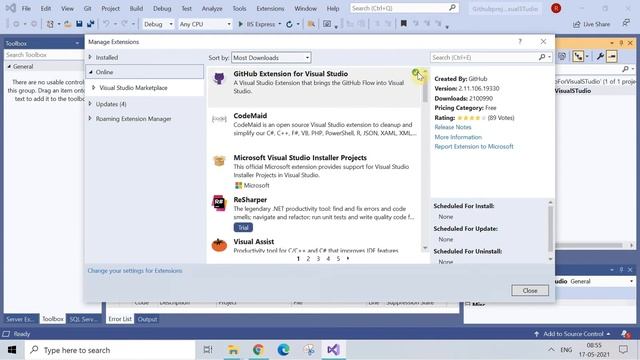Click the Undo toolbar icon
Viewport: 640px width, 360px height.
(106, 24)
